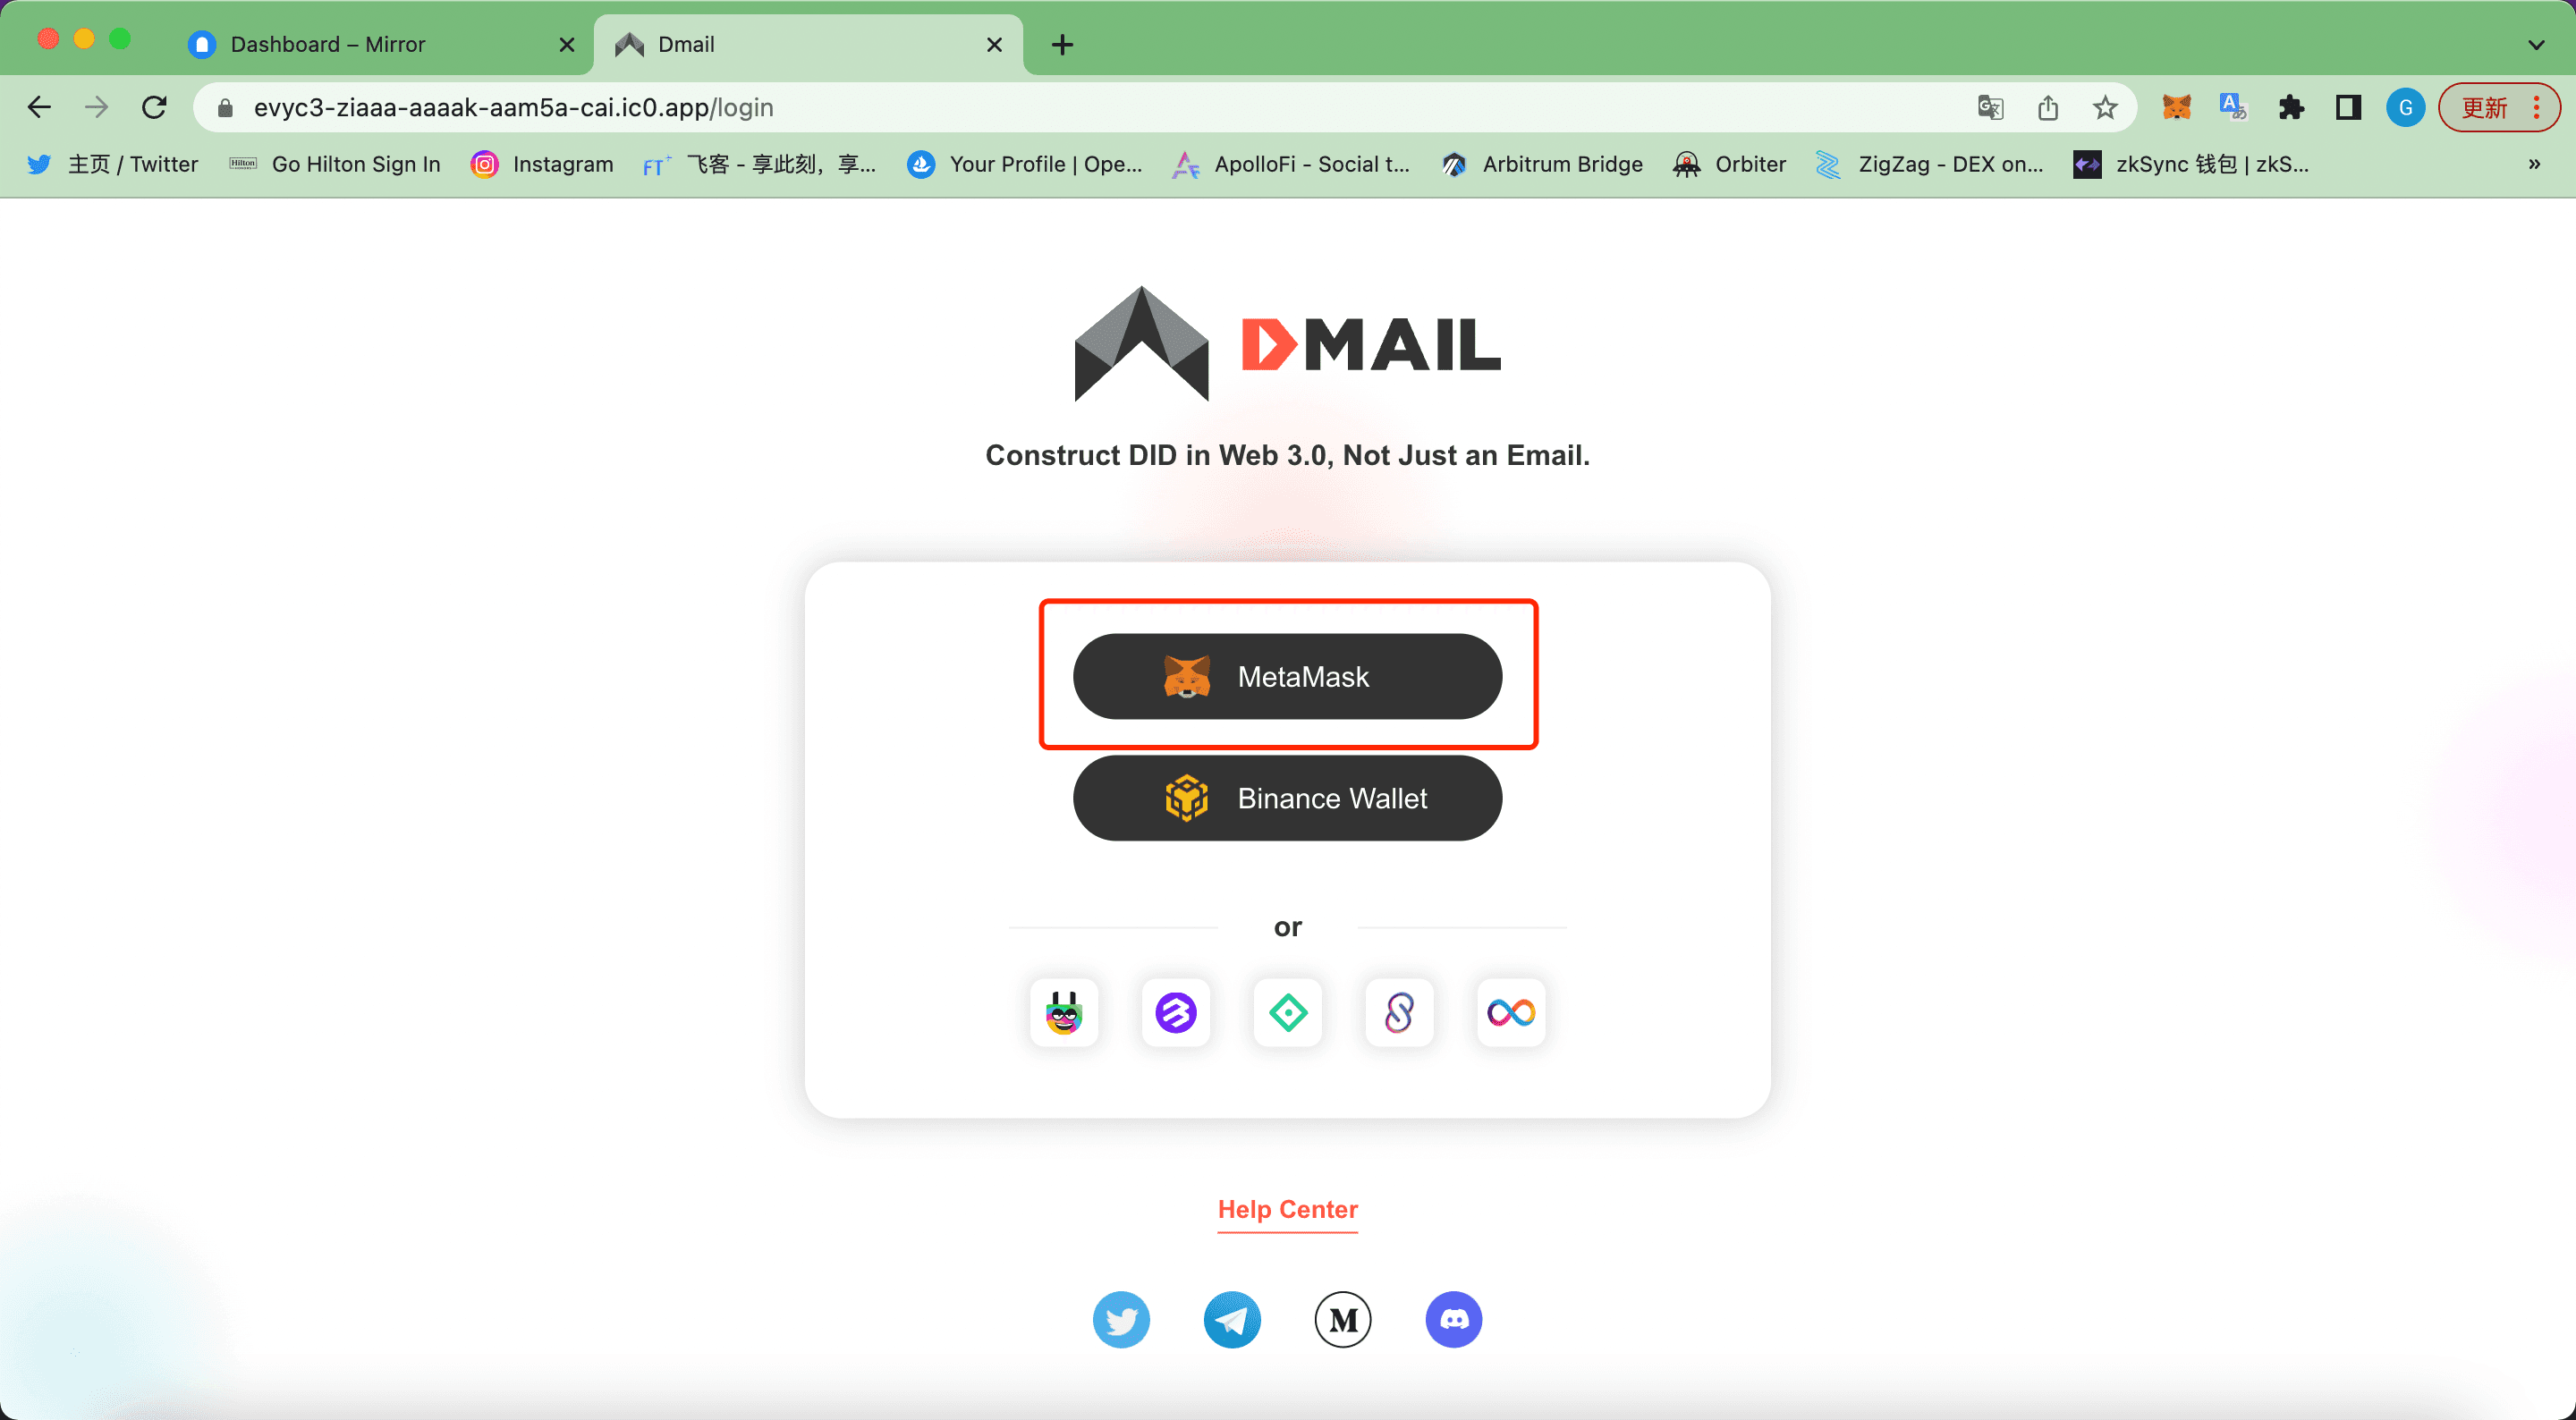Open browser bookmarks bar Twitter link

97,163
